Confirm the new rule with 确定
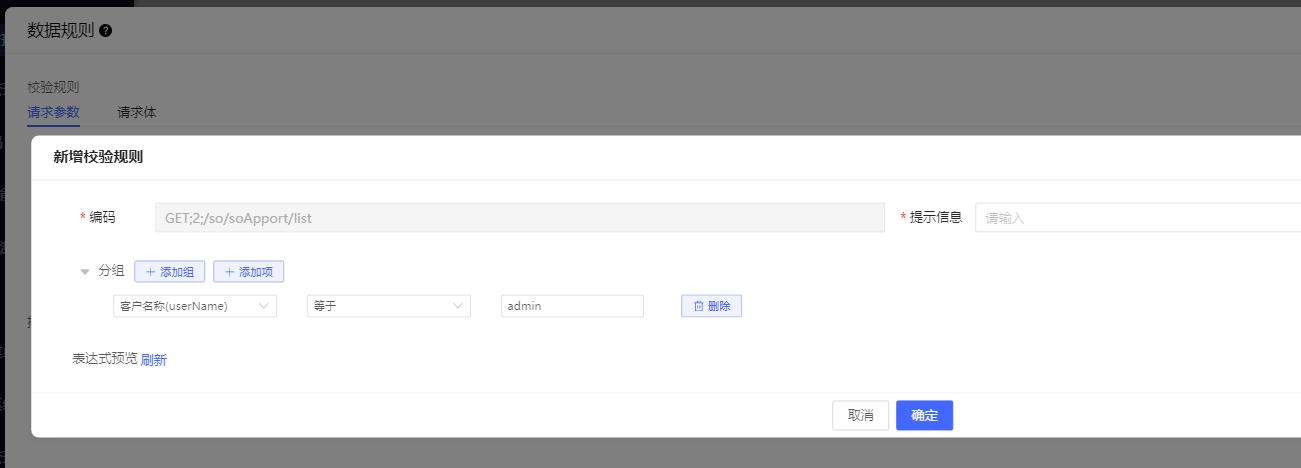1301x468 pixels. pos(924,415)
